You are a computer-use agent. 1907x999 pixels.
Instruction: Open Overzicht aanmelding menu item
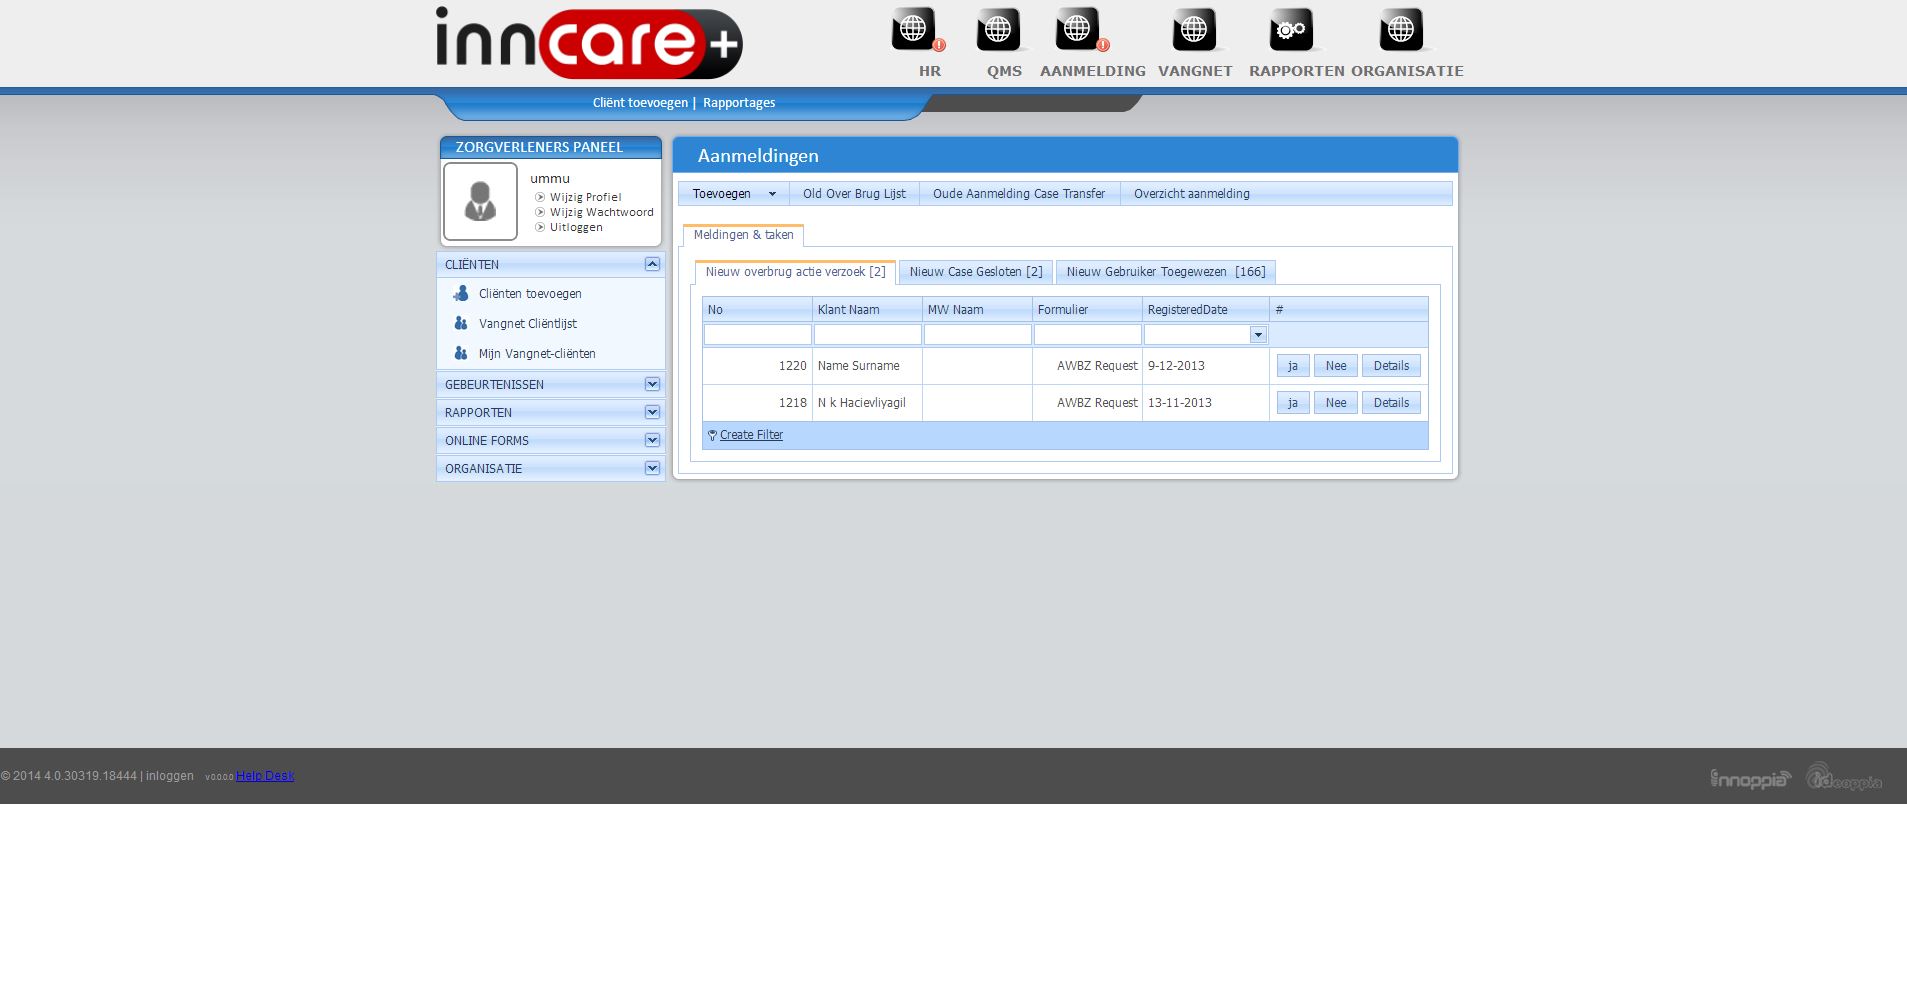1192,194
